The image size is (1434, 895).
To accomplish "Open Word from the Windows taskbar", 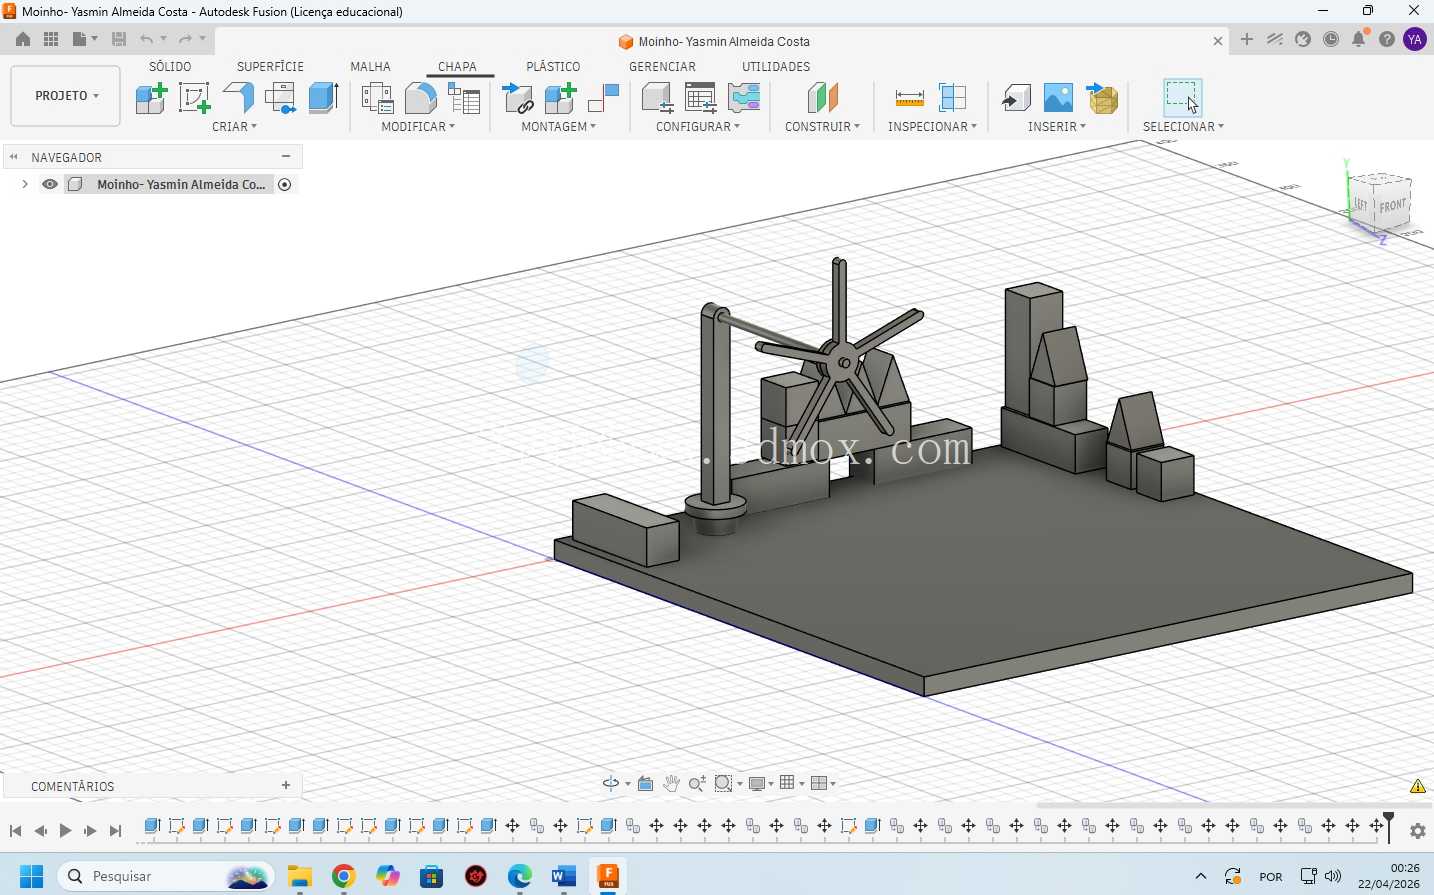I will point(564,877).
